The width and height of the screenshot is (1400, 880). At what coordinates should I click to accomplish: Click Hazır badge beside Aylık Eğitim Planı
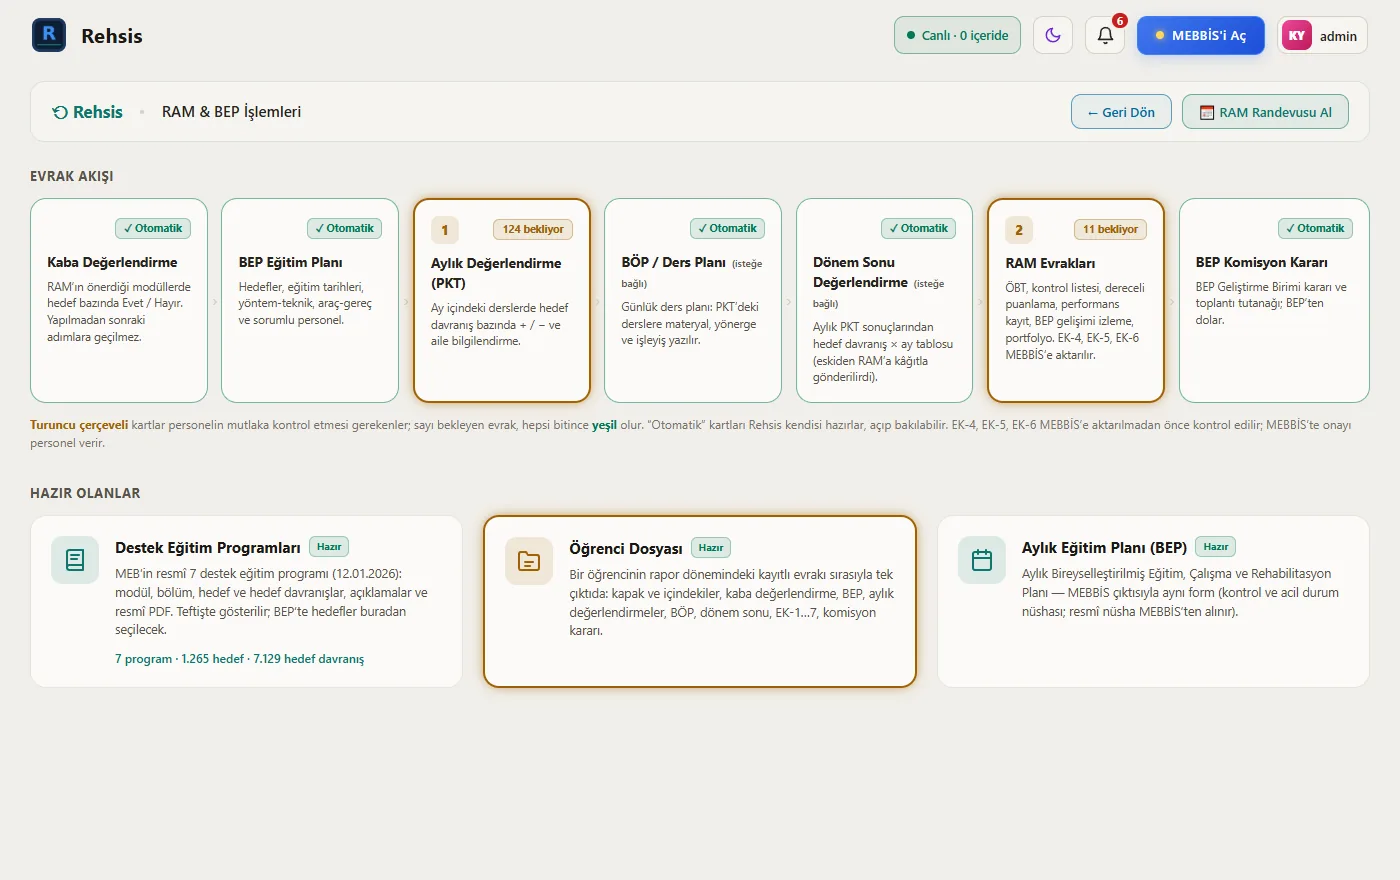coord(1216,547)
